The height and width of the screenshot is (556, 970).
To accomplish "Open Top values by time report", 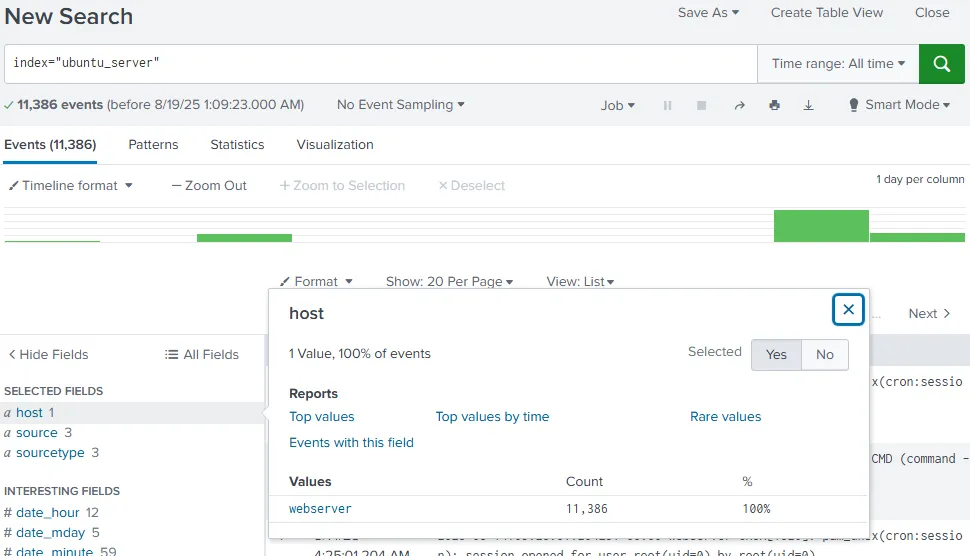I will [492, 417].
